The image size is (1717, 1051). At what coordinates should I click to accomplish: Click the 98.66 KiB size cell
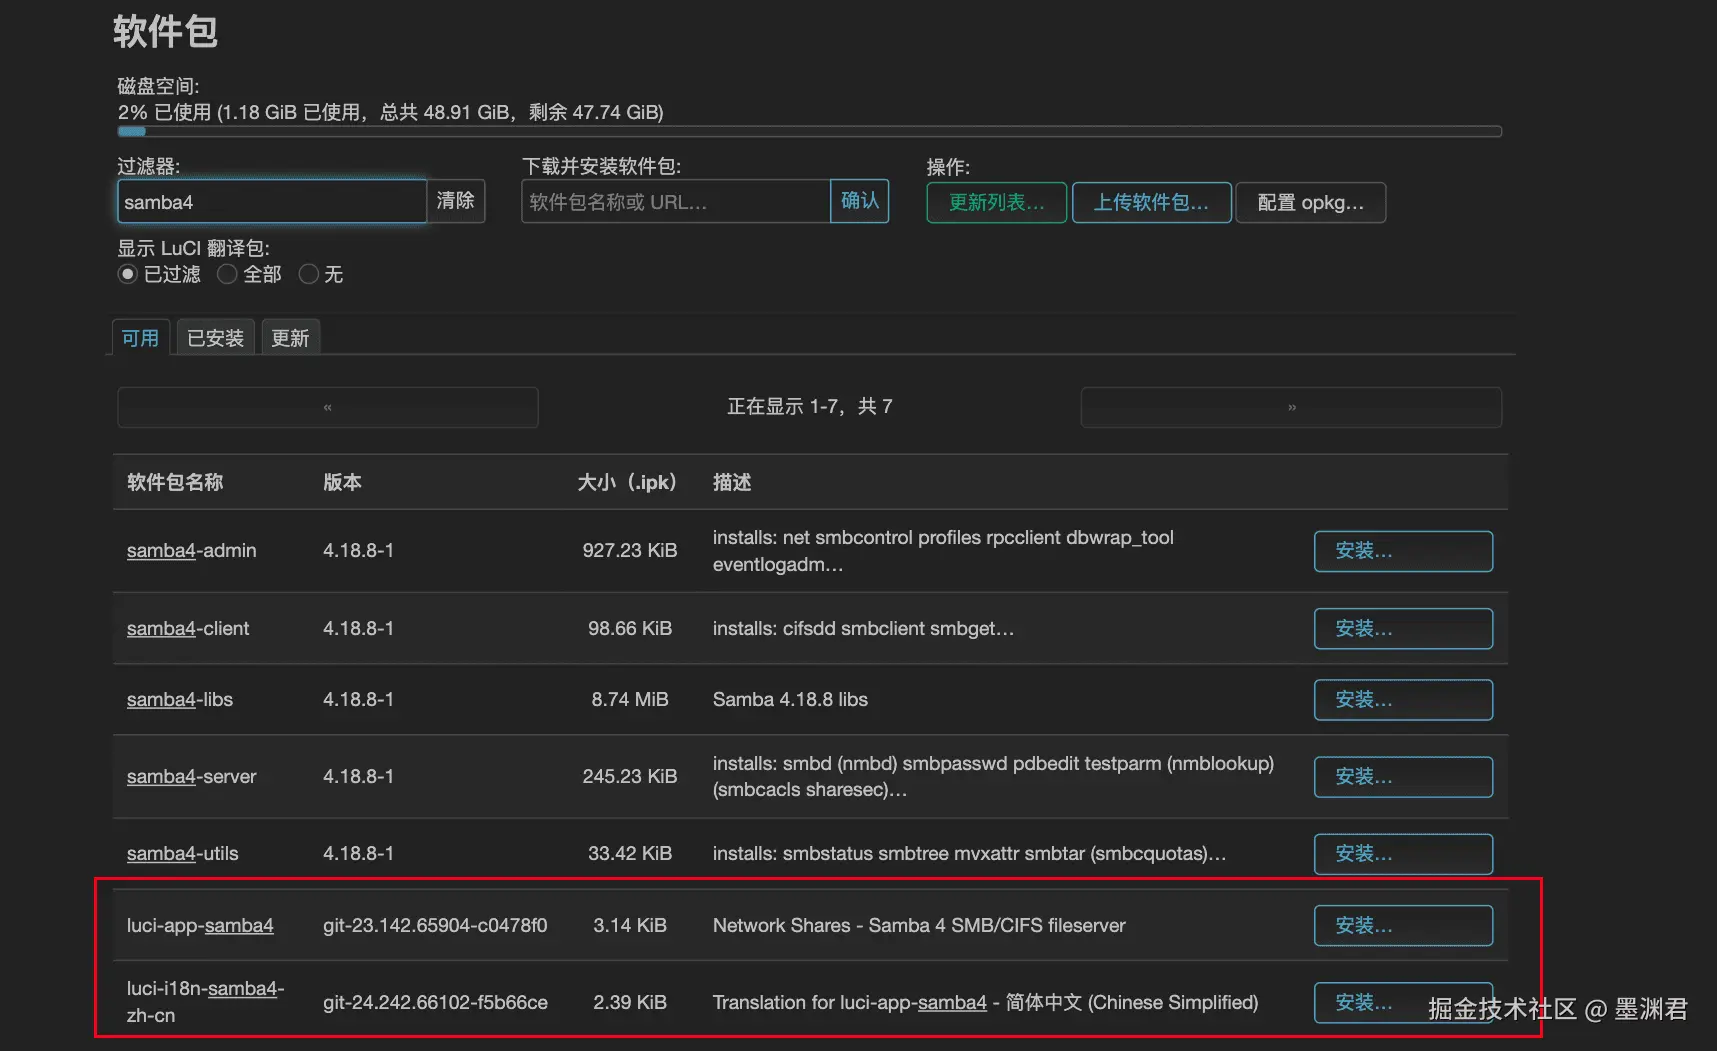coord(630,628)
